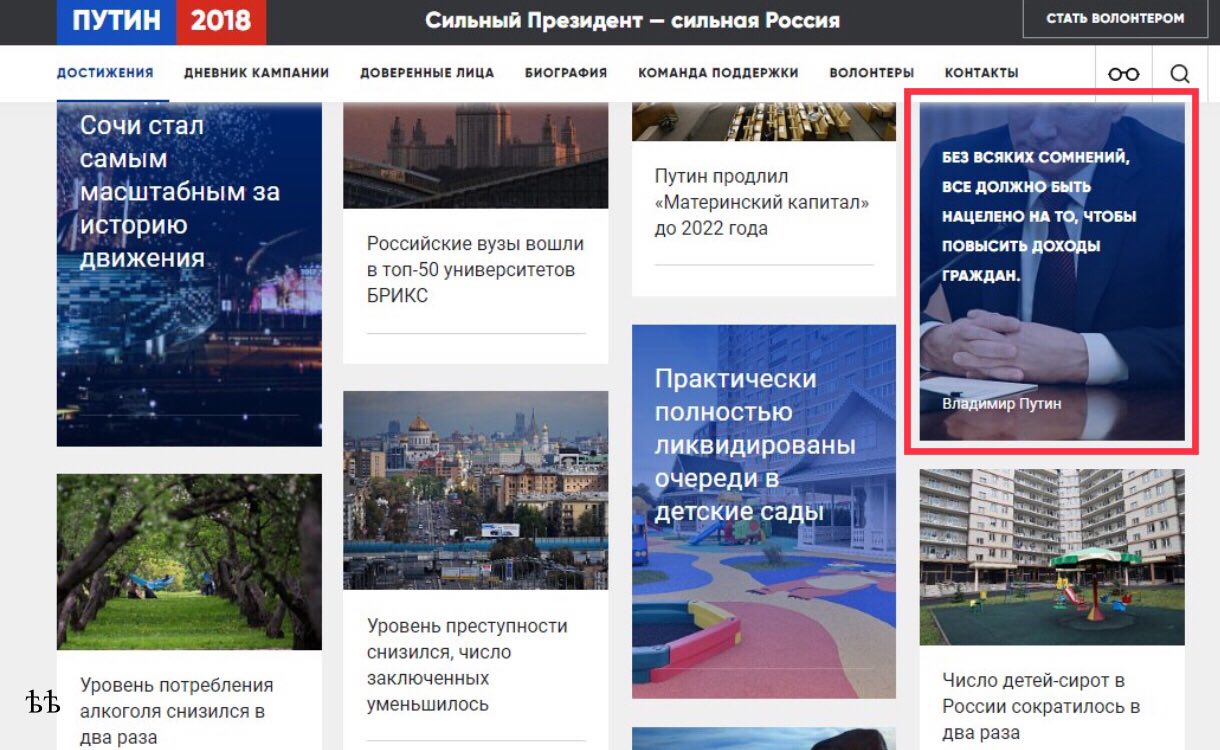Click the green park trees photo
Screen dimensions: 1220x750
pos(189,562)
